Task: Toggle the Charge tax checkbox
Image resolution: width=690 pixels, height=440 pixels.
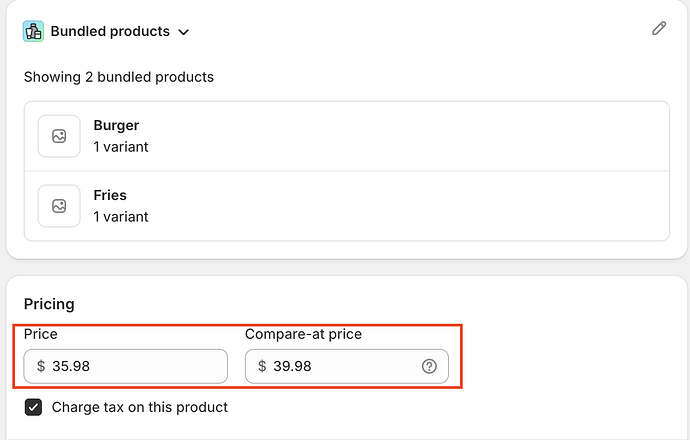Action: point(34,407)
